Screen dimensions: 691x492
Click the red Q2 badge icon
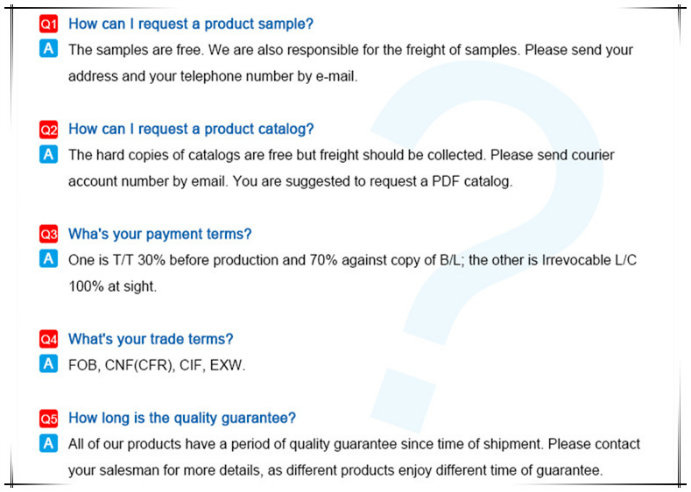coord(48,129)
